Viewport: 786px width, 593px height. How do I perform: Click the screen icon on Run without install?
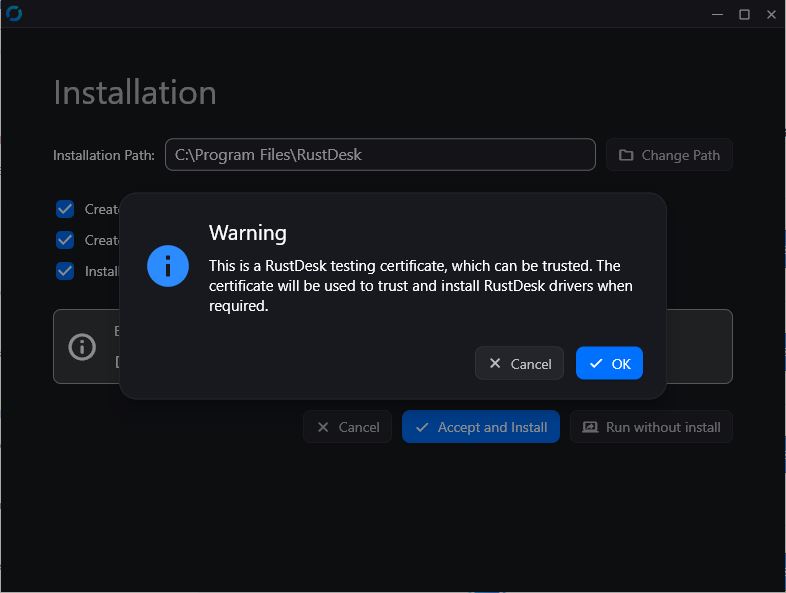(x=590, y=427)
